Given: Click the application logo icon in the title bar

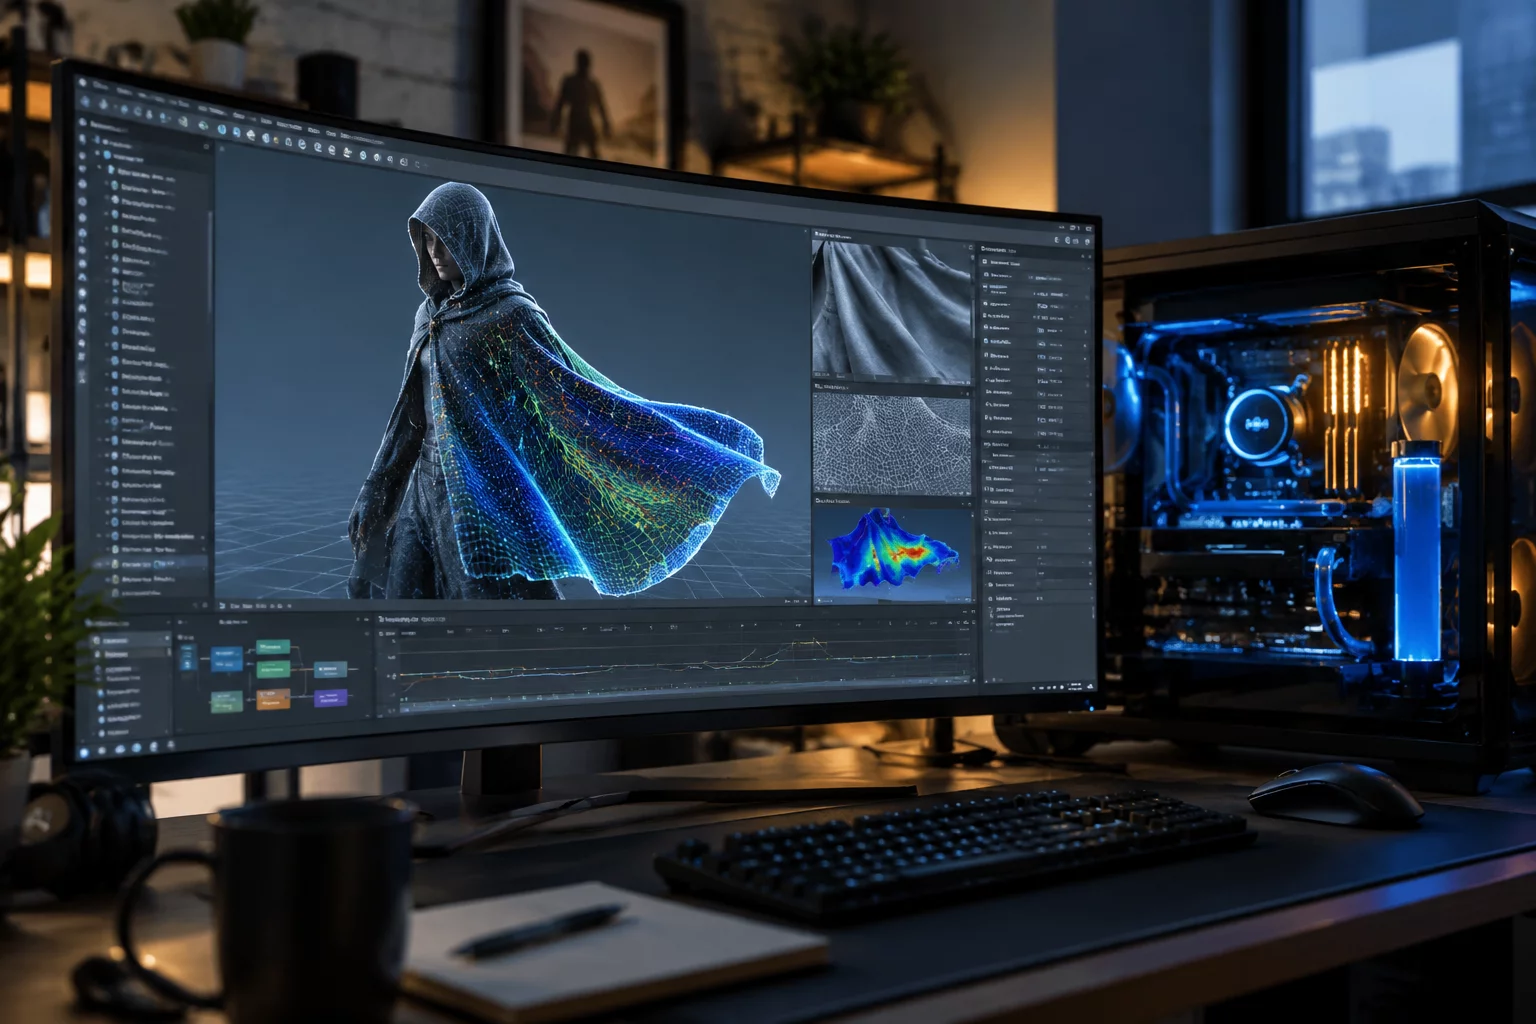Looking at the screenshot, I should [82, 83].
